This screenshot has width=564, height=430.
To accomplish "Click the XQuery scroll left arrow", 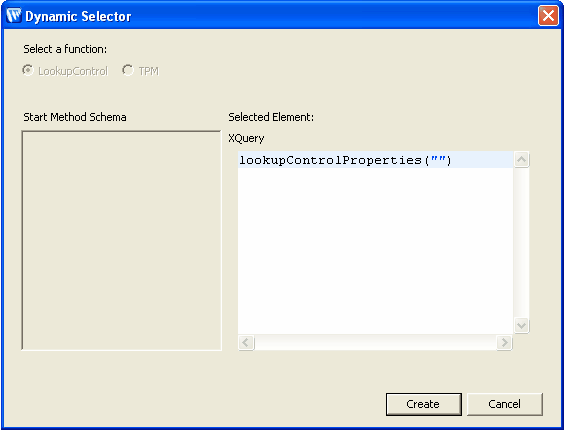I will pyautogui.click(x=246, y=342).
